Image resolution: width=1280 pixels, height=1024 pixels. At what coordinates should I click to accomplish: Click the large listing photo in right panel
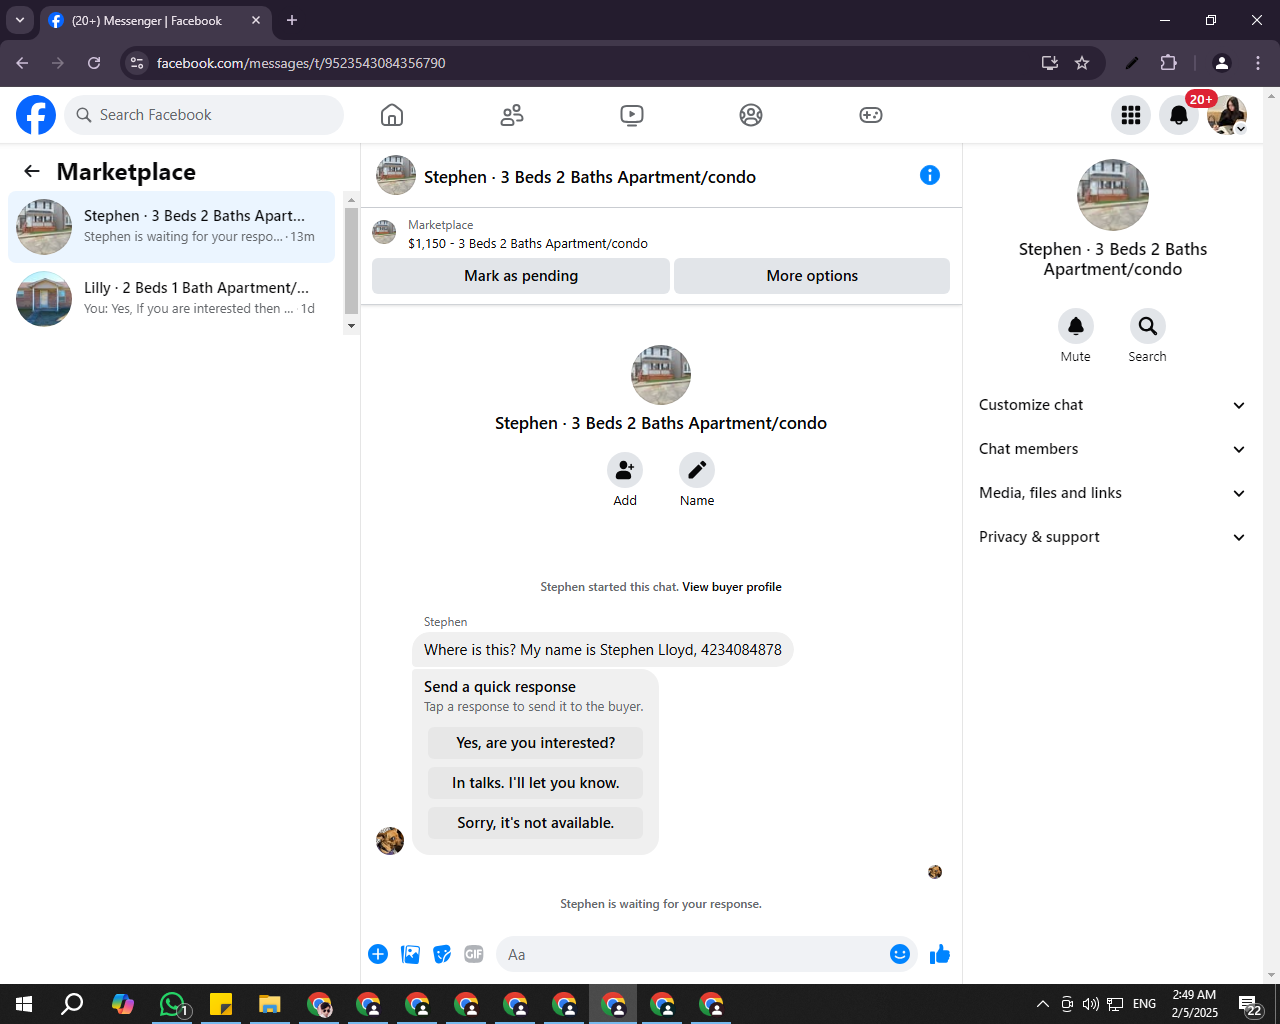(x=1113, y=195)
